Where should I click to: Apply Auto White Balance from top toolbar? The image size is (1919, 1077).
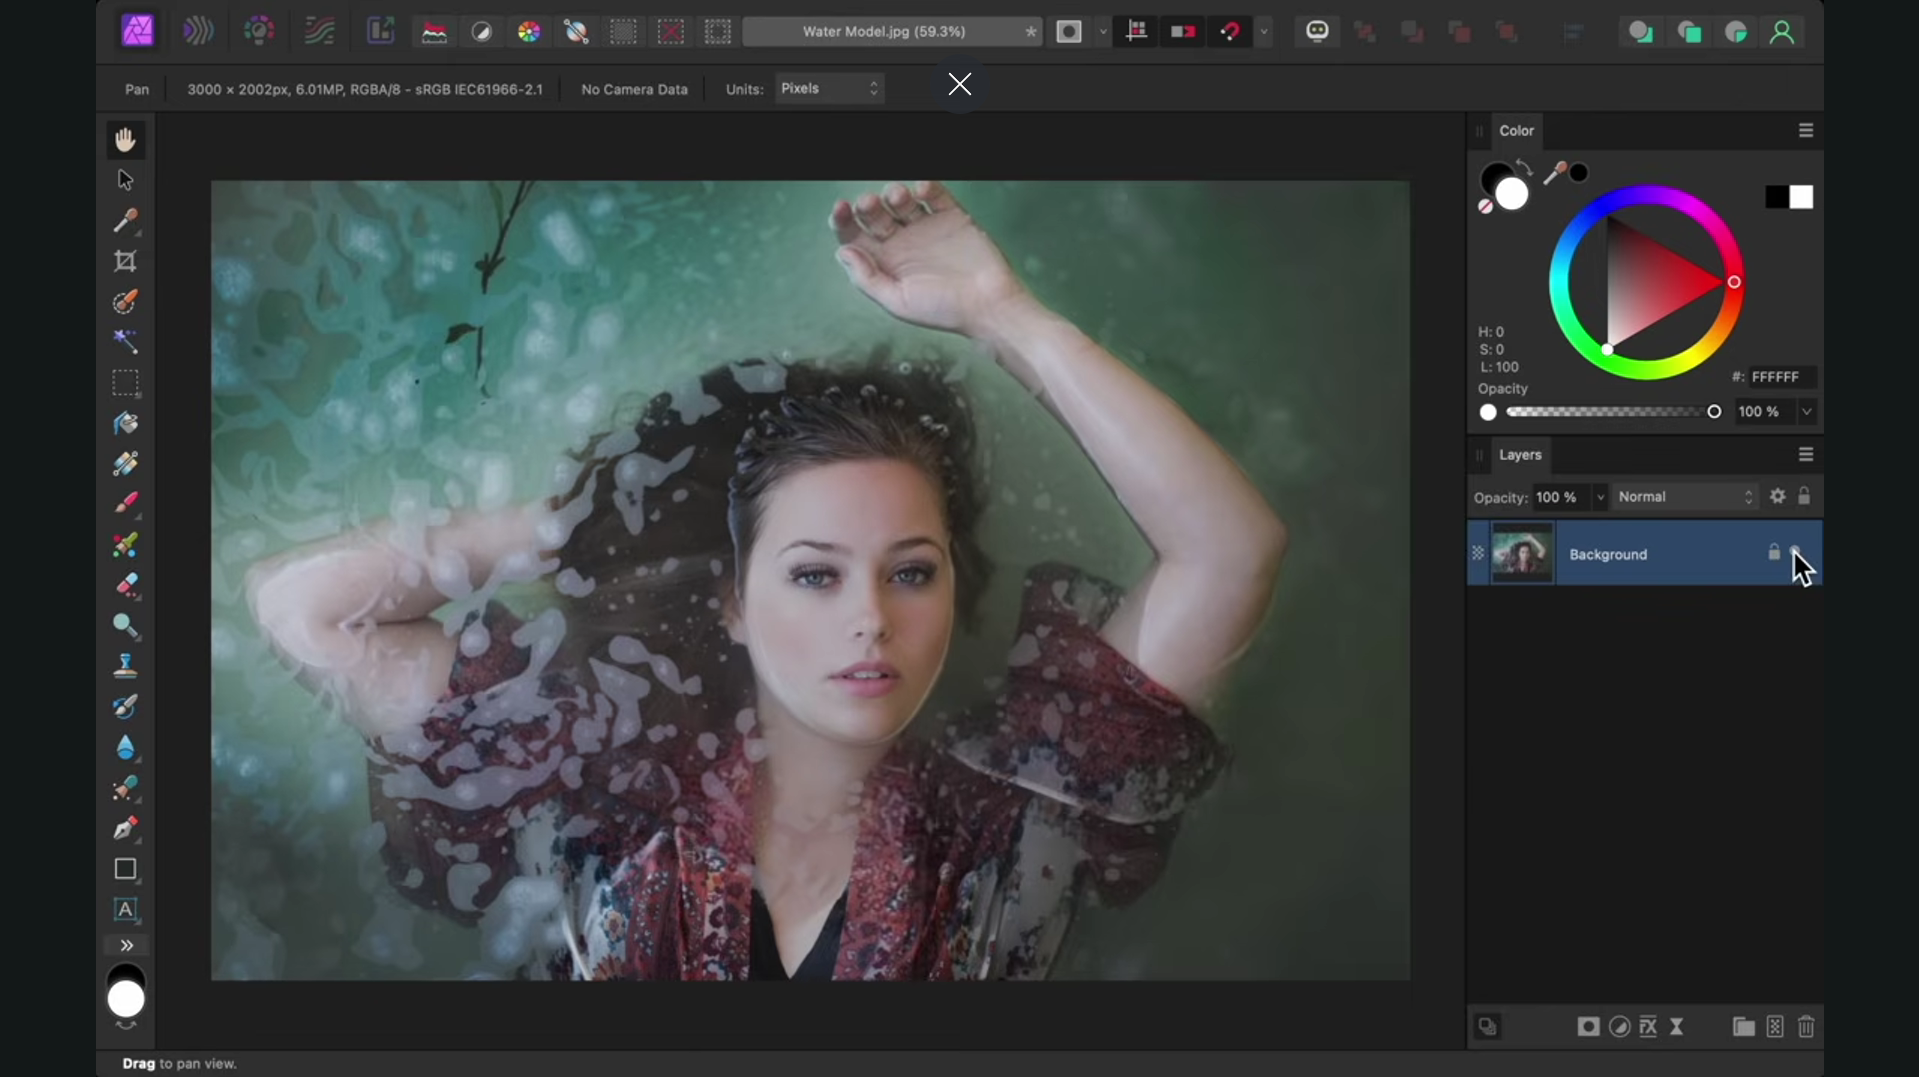click(576, 32)
